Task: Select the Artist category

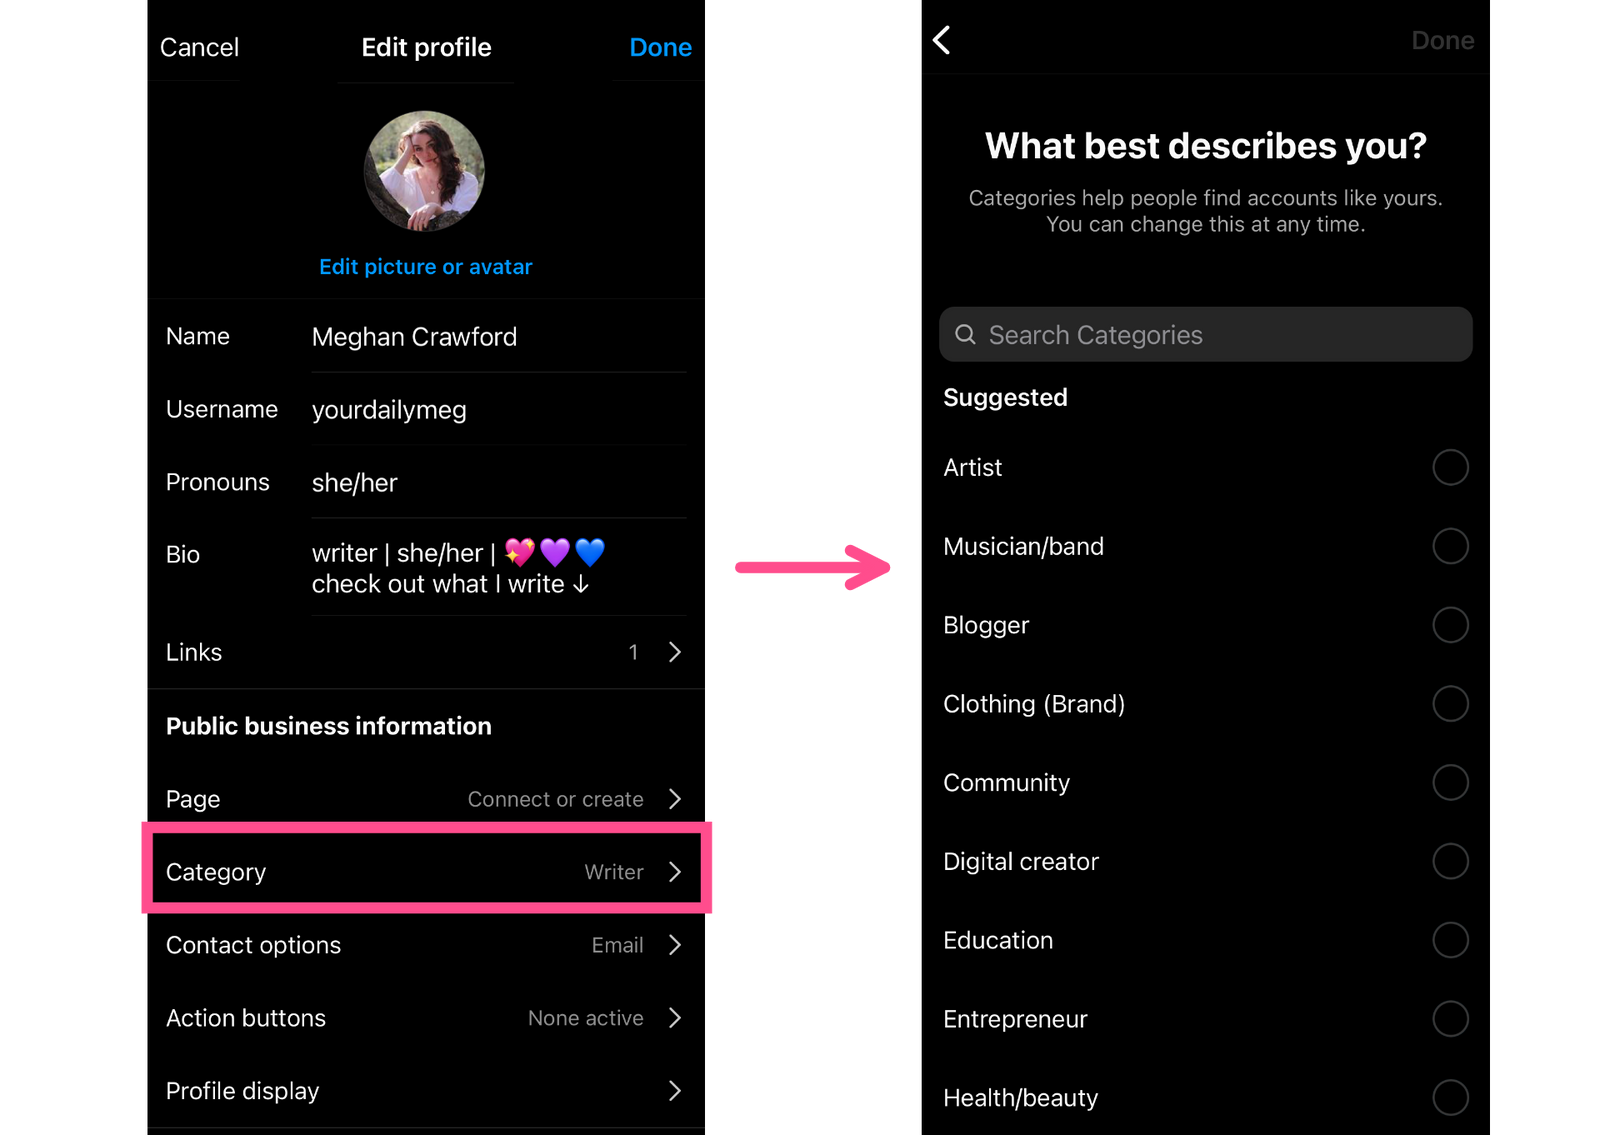Action: (x=1450, y=467)
